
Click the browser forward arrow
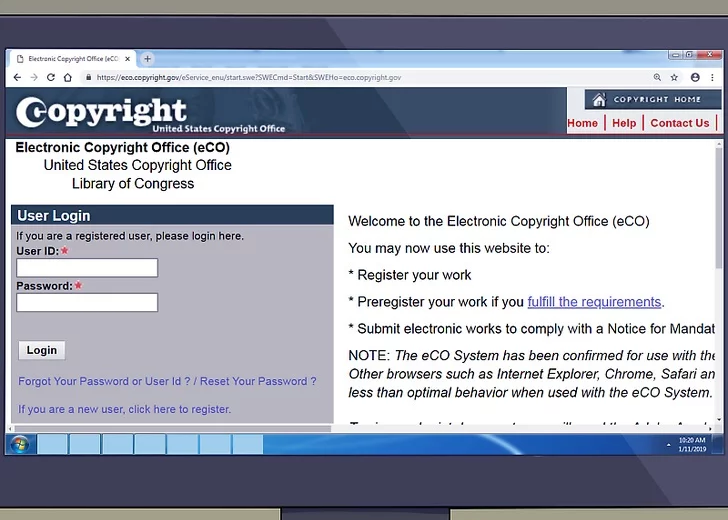[34, 77]
